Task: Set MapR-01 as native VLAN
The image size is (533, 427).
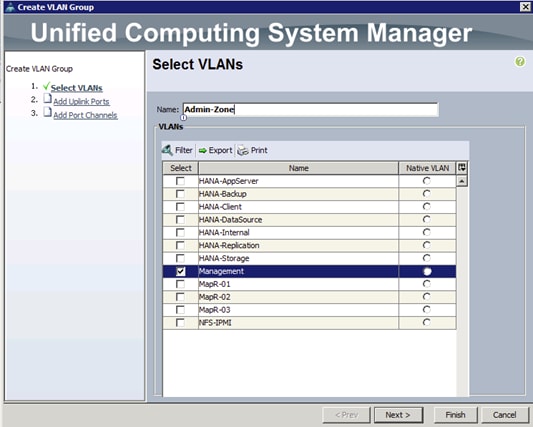Action: tap(427, 284)
